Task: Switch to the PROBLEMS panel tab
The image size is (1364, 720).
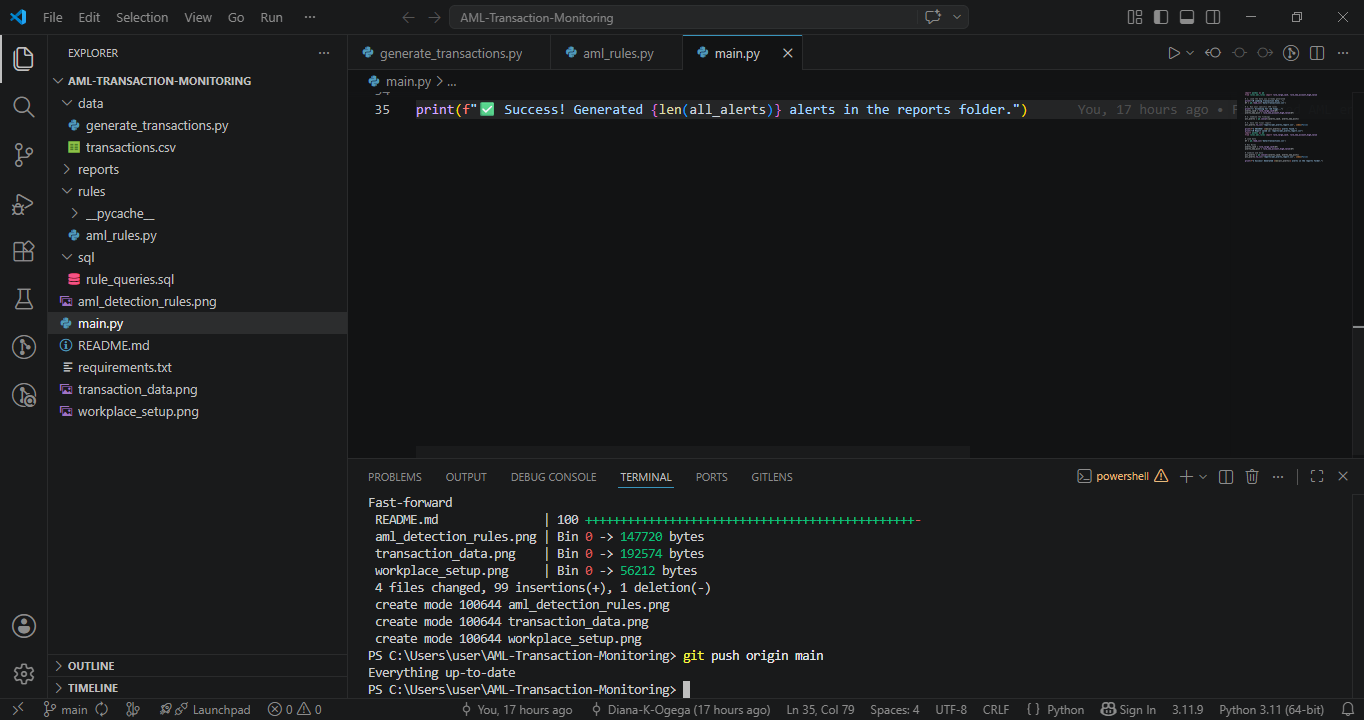Action: pos(395,477)
